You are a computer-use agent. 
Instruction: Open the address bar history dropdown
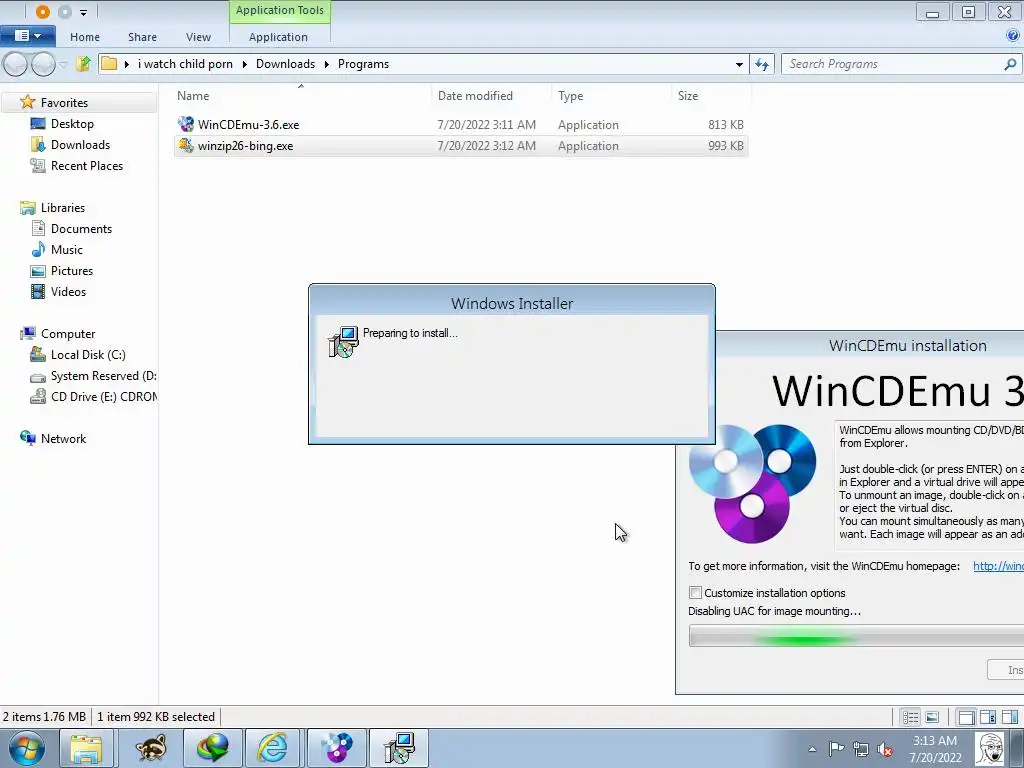coord(739,64)
